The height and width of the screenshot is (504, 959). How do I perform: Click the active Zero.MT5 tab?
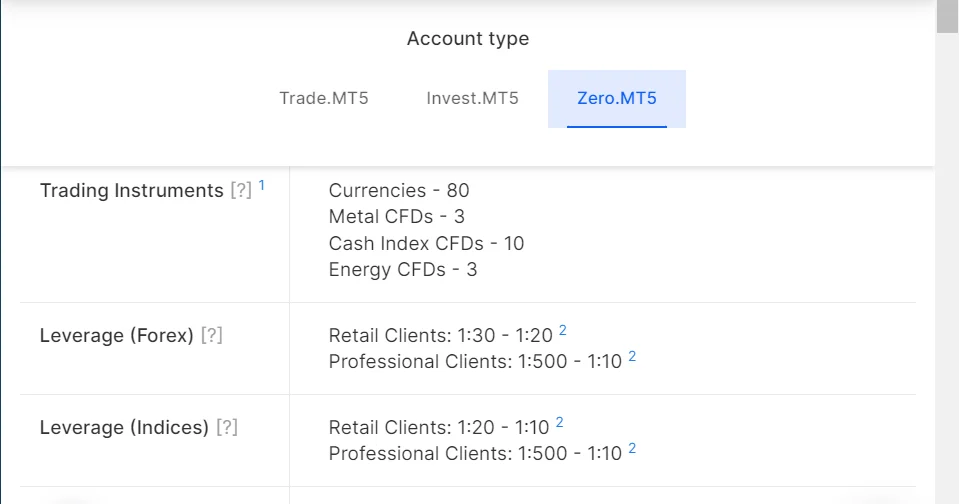(616, 98)
